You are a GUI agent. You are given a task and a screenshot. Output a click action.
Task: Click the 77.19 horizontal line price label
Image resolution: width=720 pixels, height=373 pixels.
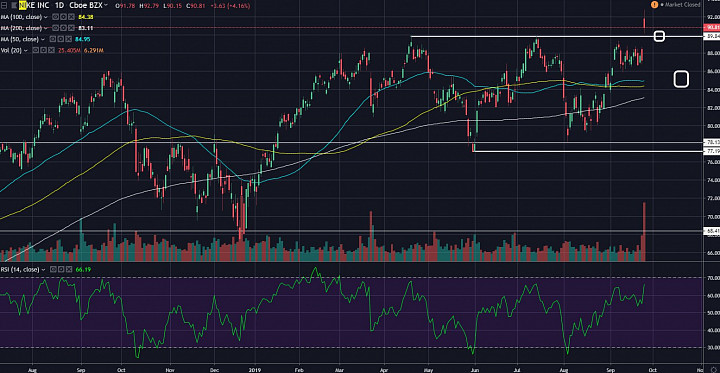pos(712,151)
